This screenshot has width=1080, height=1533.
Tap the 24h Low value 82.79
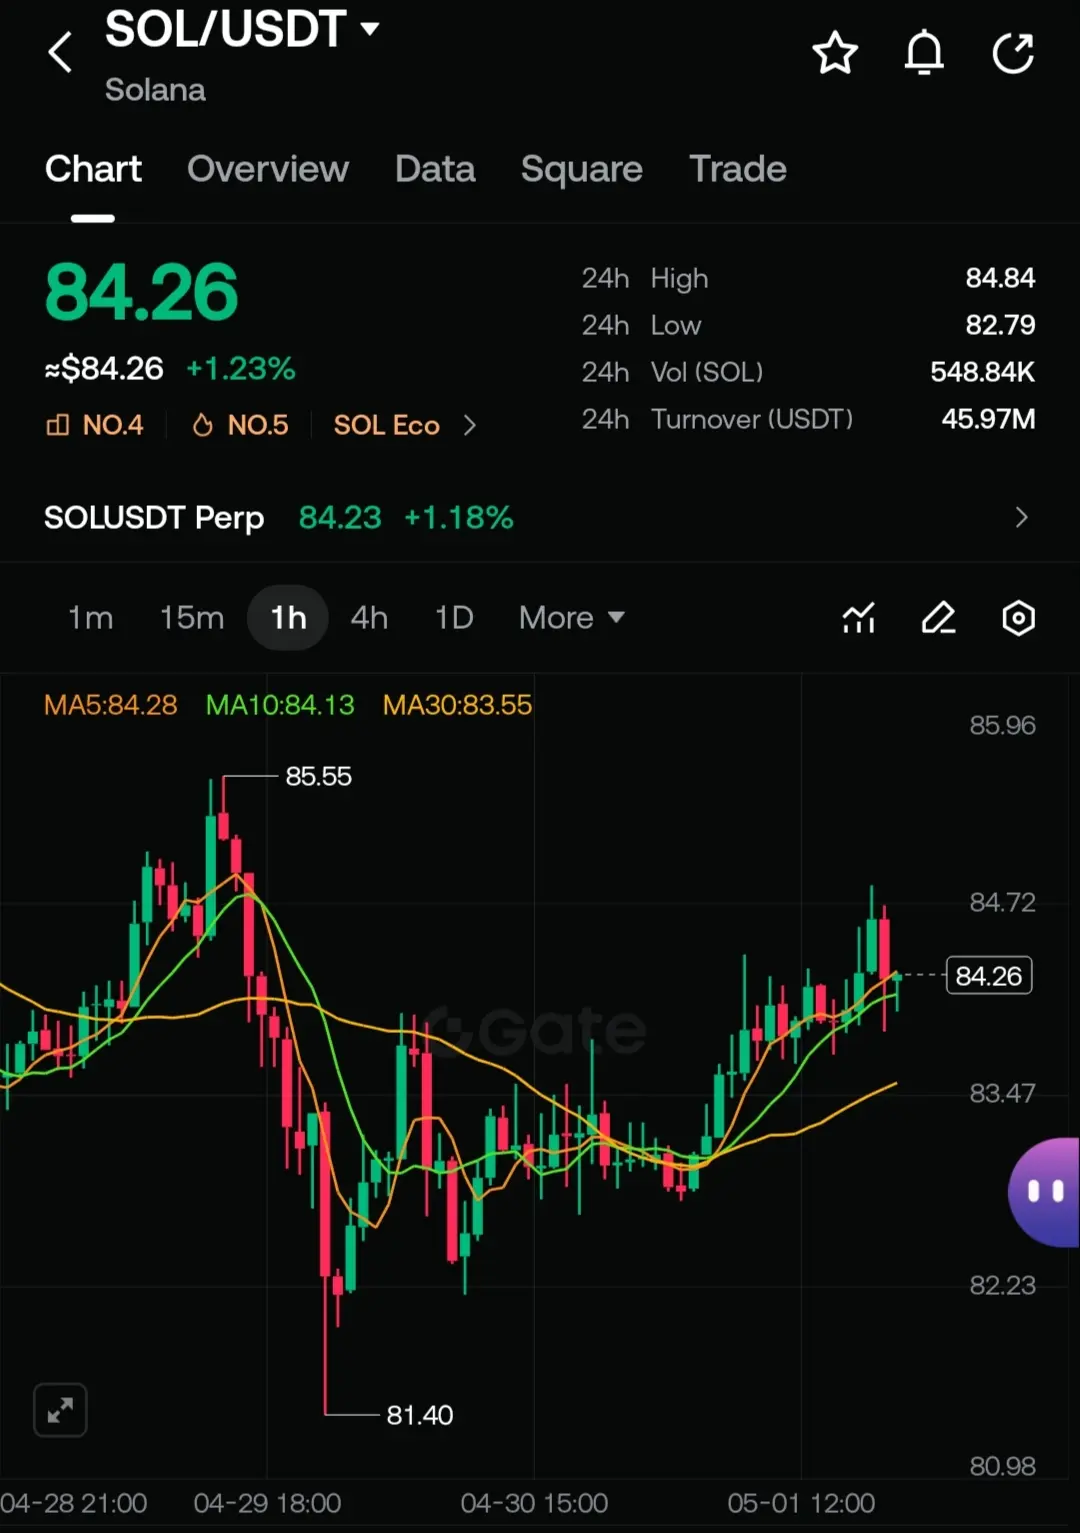[x=1000, y=325]
